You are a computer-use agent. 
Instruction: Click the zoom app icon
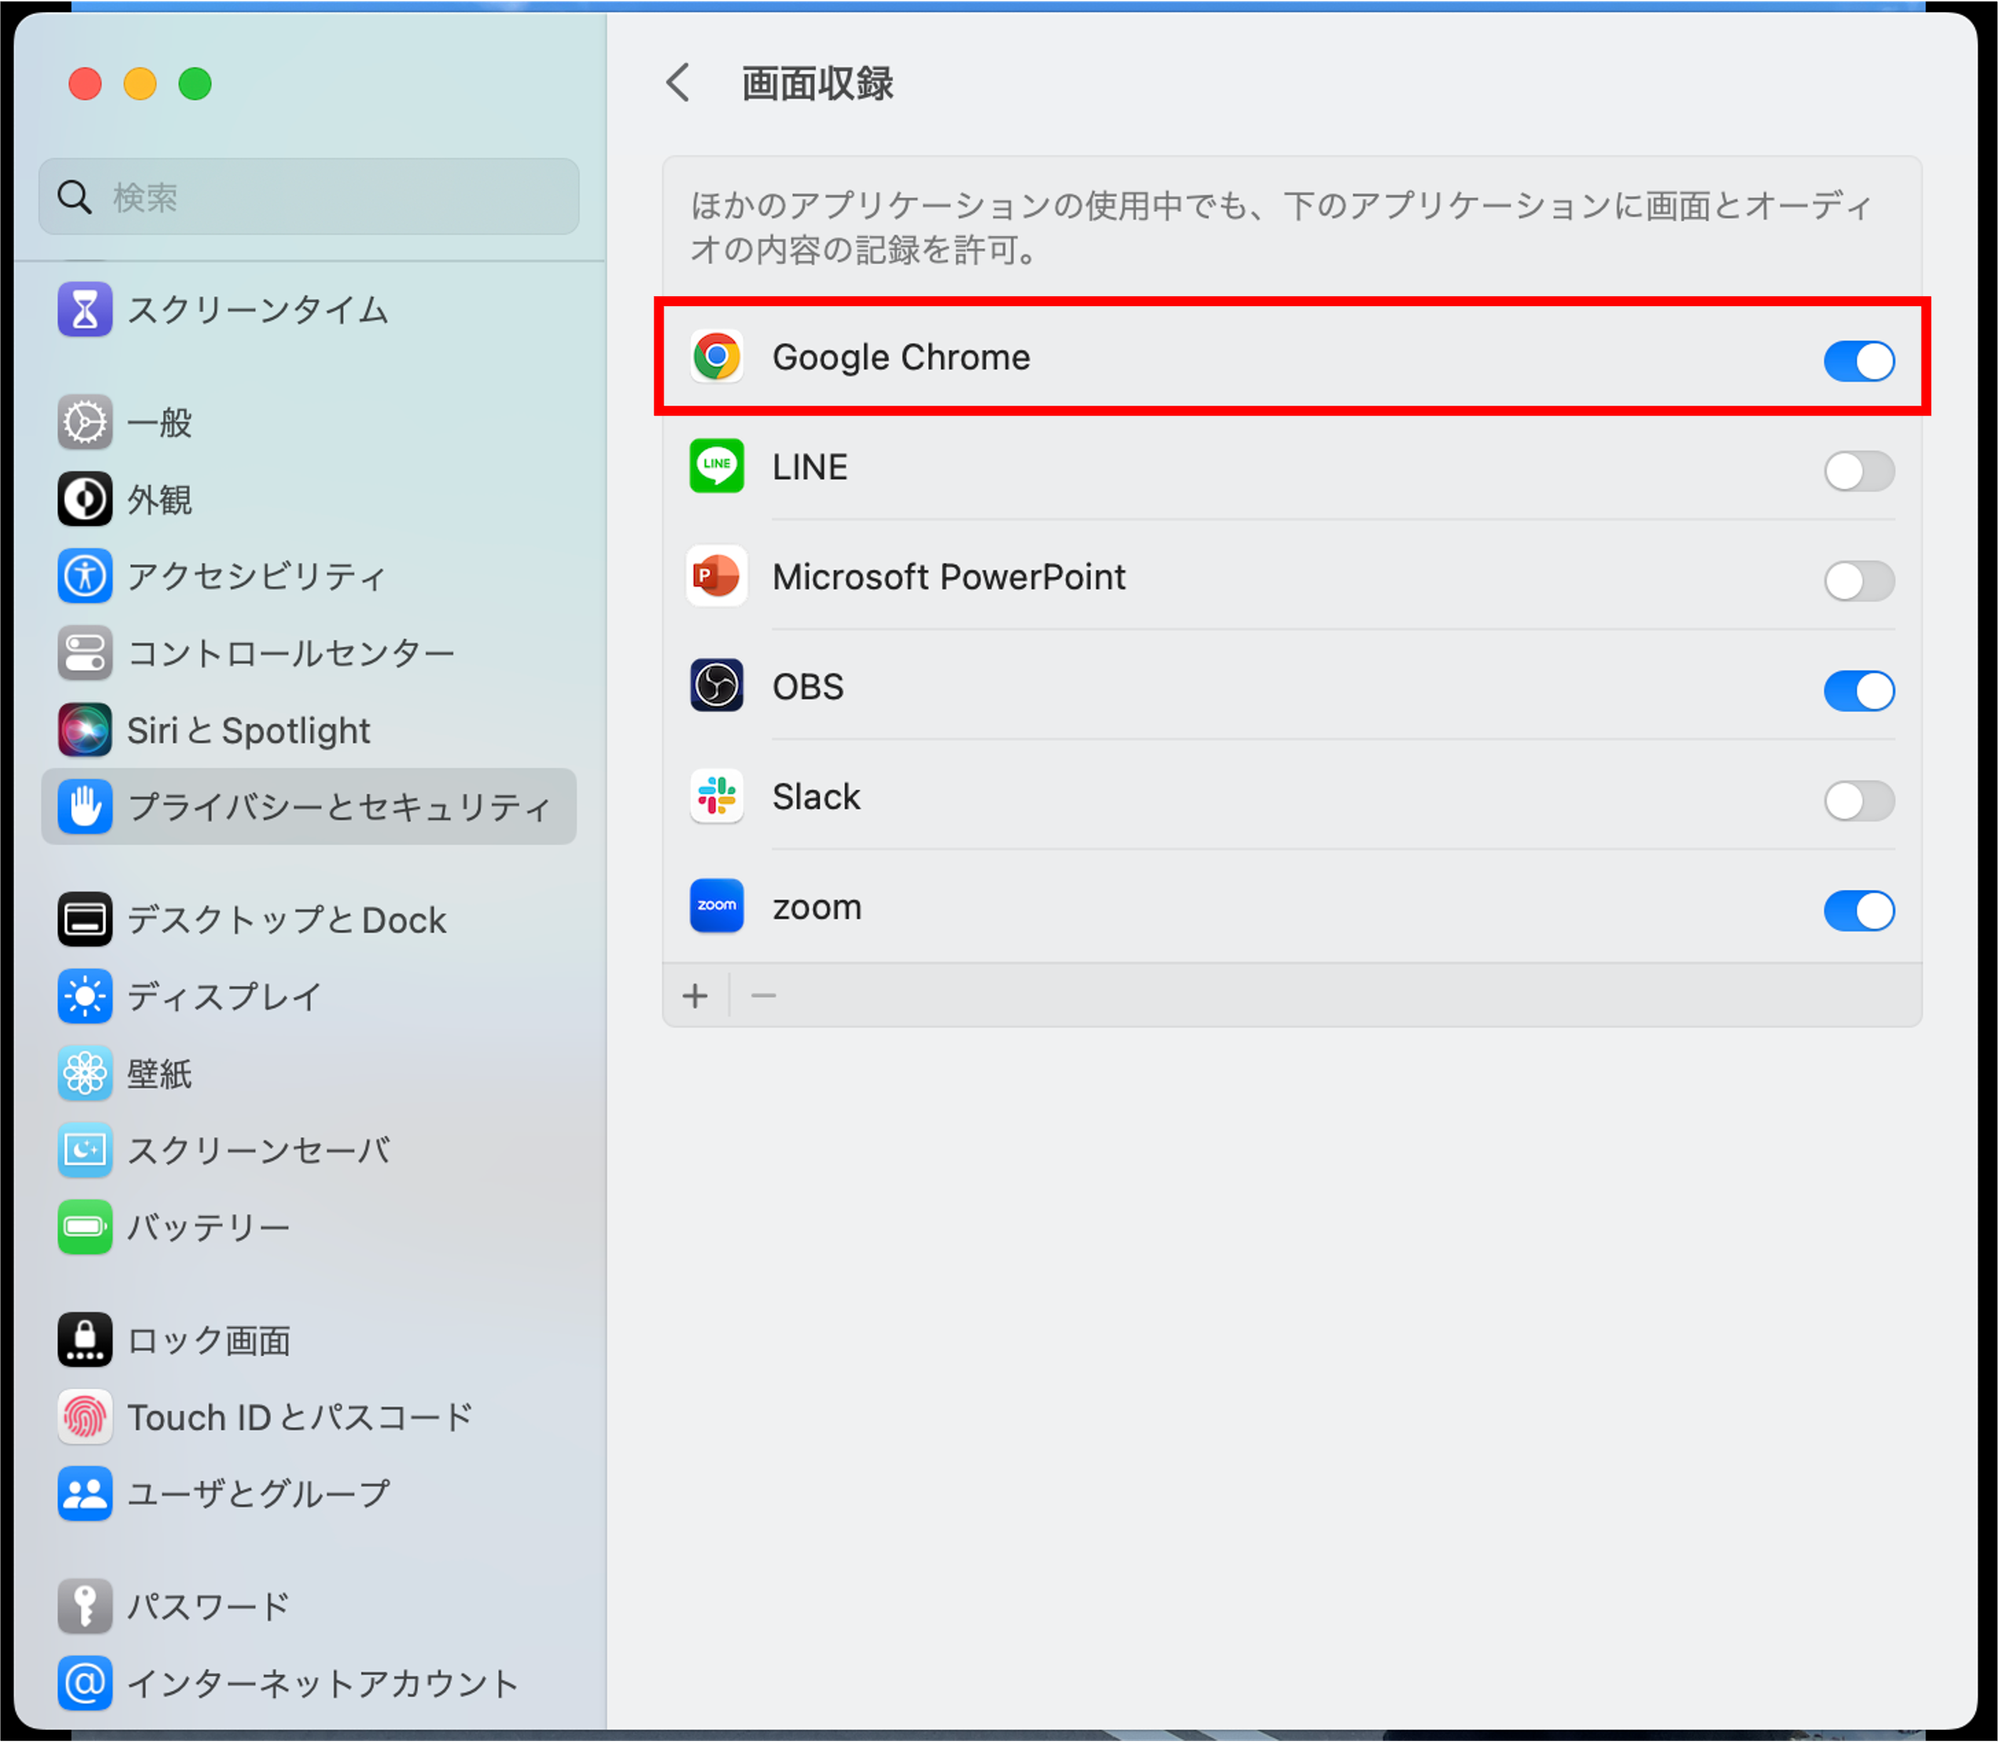717,906
